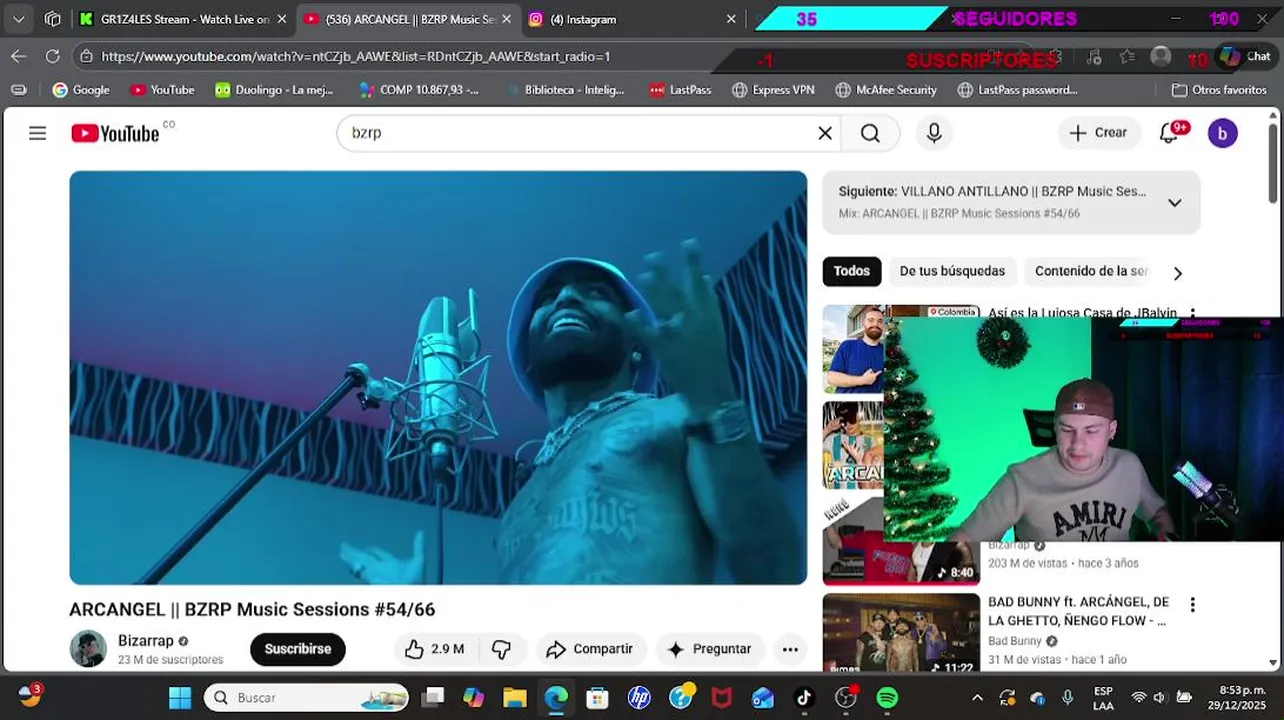This screenshot has height=720, width=1284.
Task: Open the Duolingo bookmark
Action: click(x=274, y=90)
